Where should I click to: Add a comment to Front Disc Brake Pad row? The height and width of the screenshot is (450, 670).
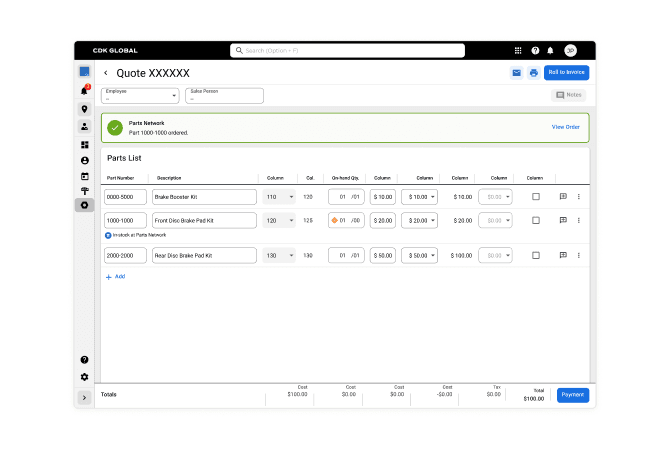click(x=563, y=221)
